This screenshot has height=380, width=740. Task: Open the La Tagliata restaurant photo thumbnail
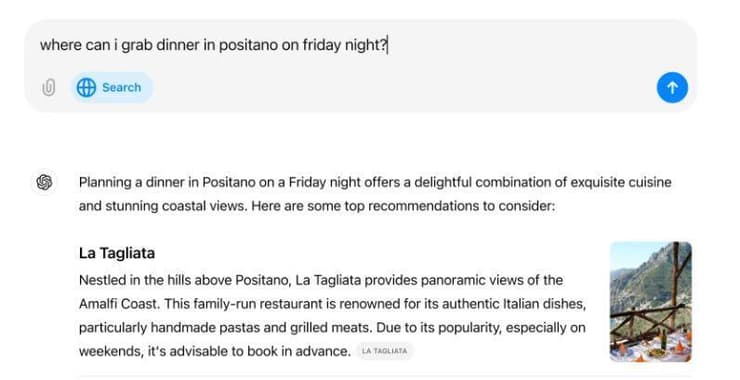(x=650, y=302)
